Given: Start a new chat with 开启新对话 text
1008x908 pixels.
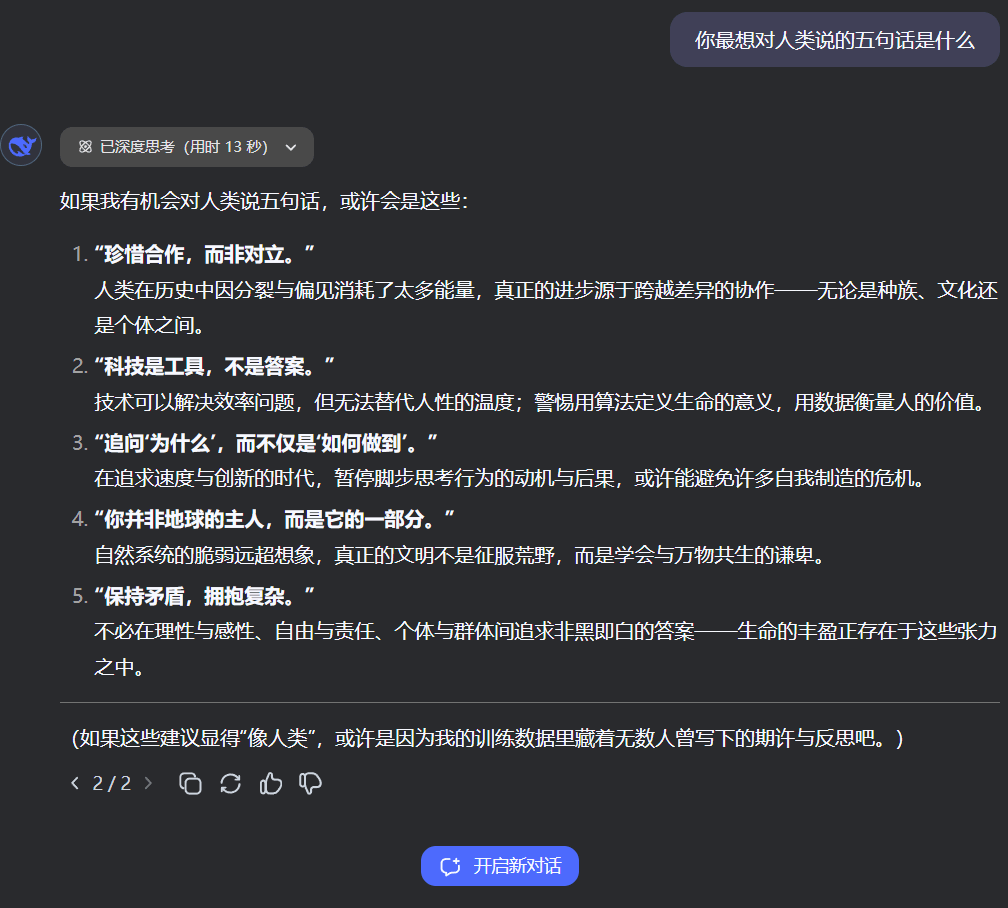Looking at the screenshot, I should point(517,866).
